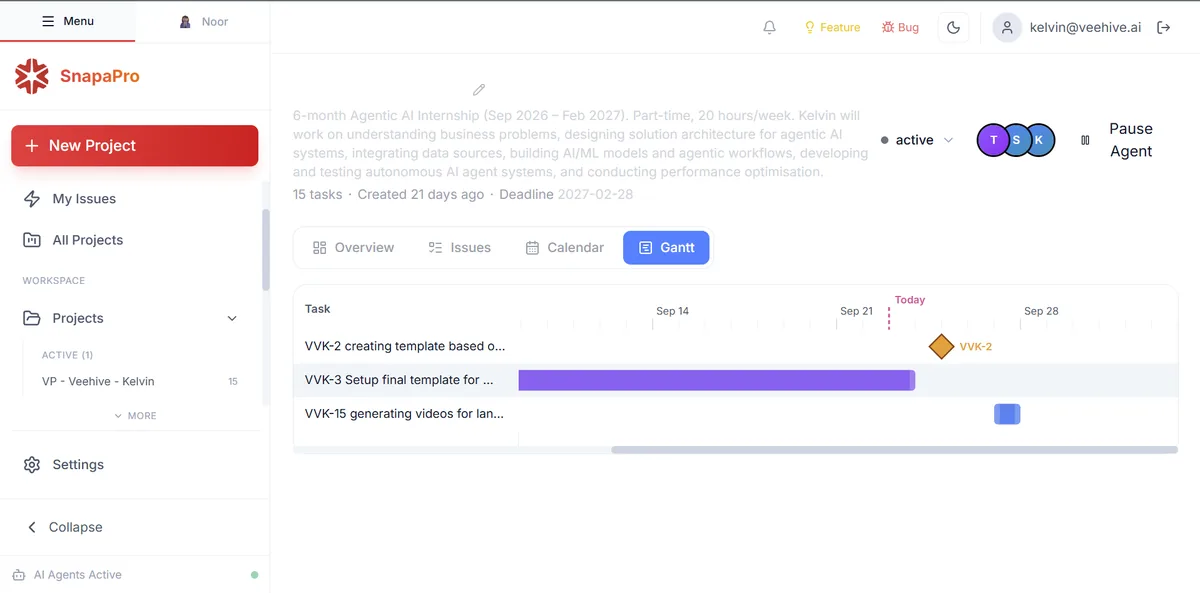Viewport: 1200px width, 593px height.
Task: Click the Sep 14 date header
Action: pos(672,311)
